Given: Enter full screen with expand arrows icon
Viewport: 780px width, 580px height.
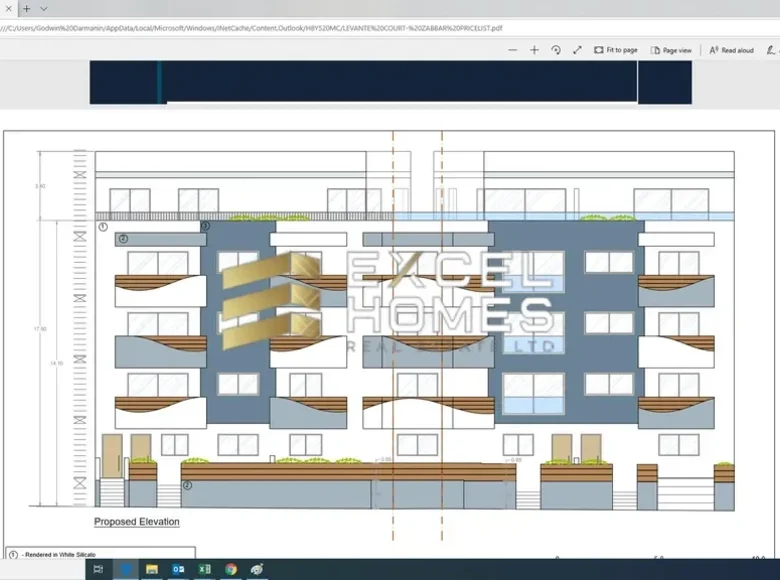Looking at the screenshot, I should tap(577, 50).
